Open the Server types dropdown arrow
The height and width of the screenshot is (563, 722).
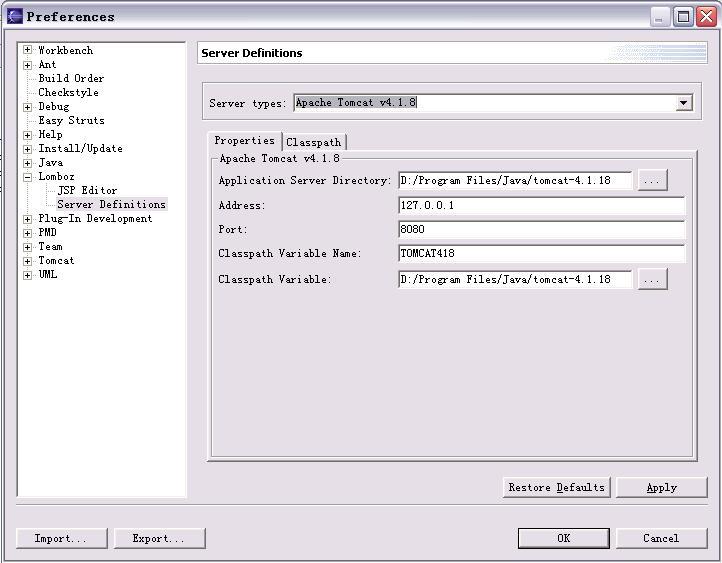pyautogui.click(x=684, y=103)
